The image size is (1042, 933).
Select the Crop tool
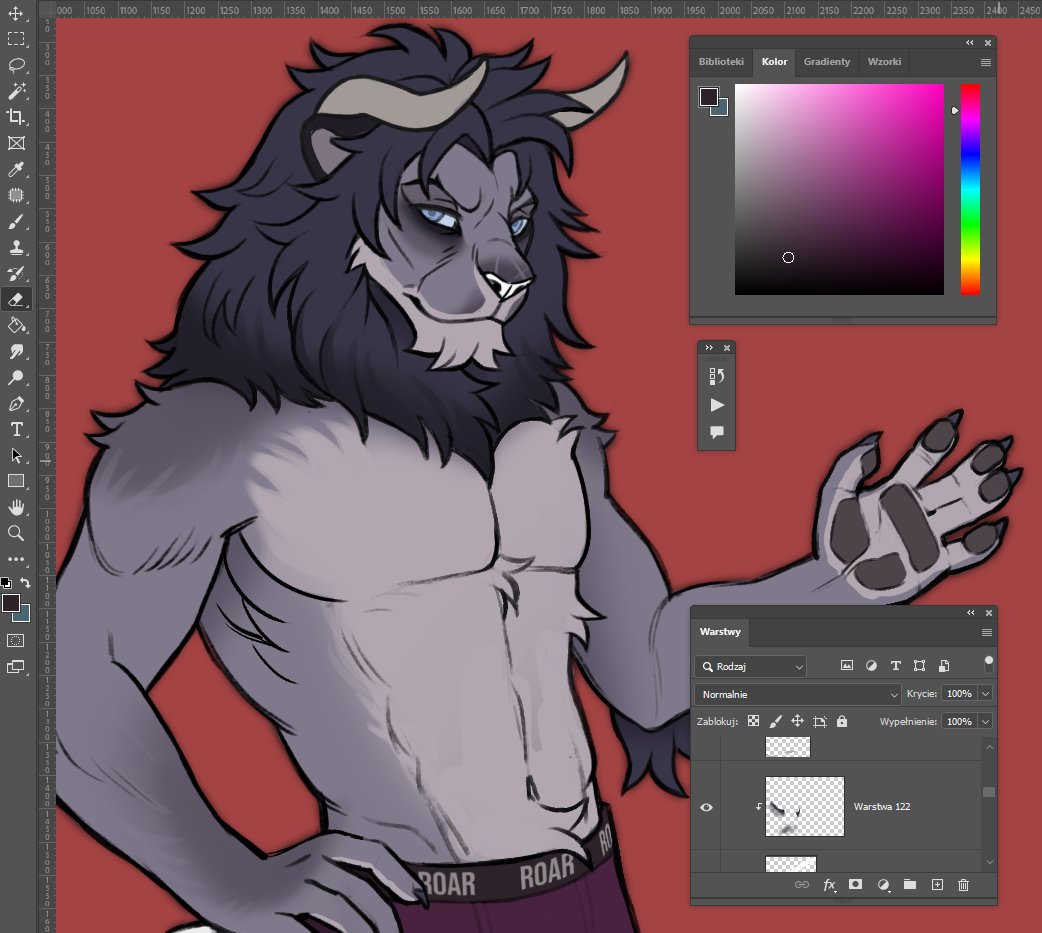point(16,117)
